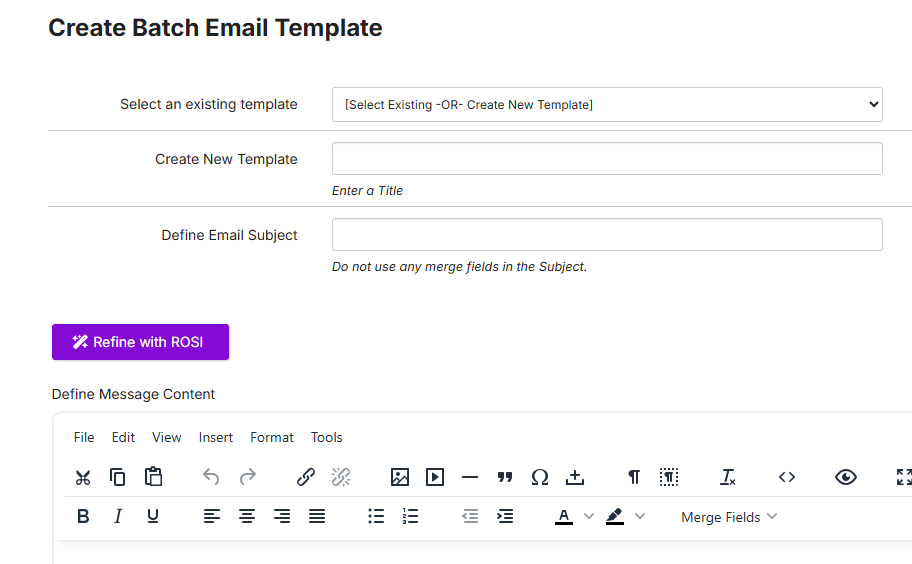This screenshot has width=912, height=564.
Task: Start a bulleted list
Action: [x=376, y=516]
